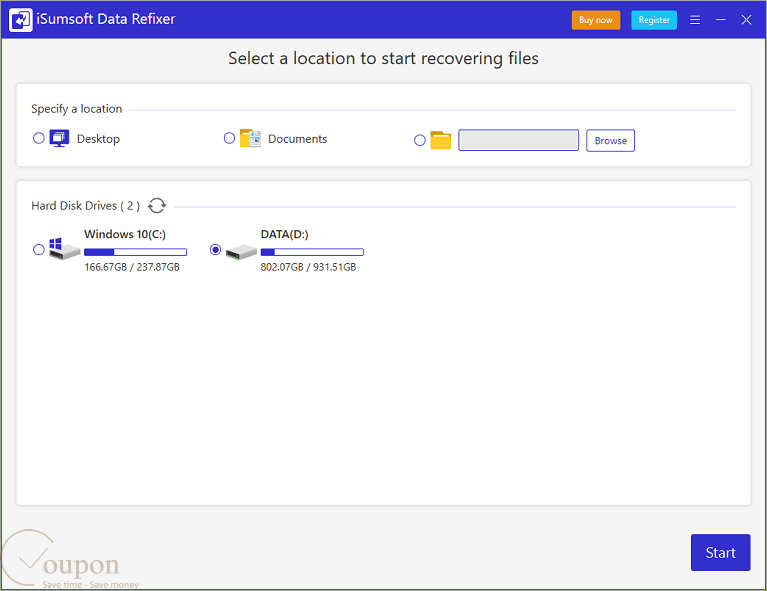767x591 pixels.
Task: Minimize the Data Refixer window
Action: pos(721,20)
